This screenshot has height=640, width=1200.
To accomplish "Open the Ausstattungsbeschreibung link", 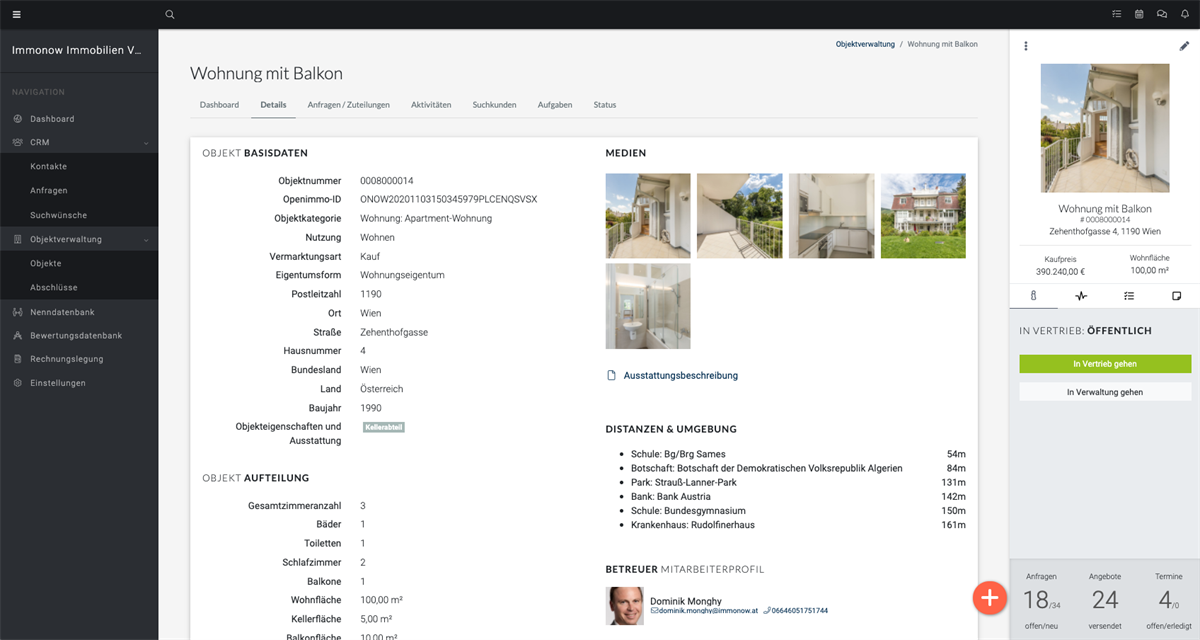I will [x=681, y=376].
